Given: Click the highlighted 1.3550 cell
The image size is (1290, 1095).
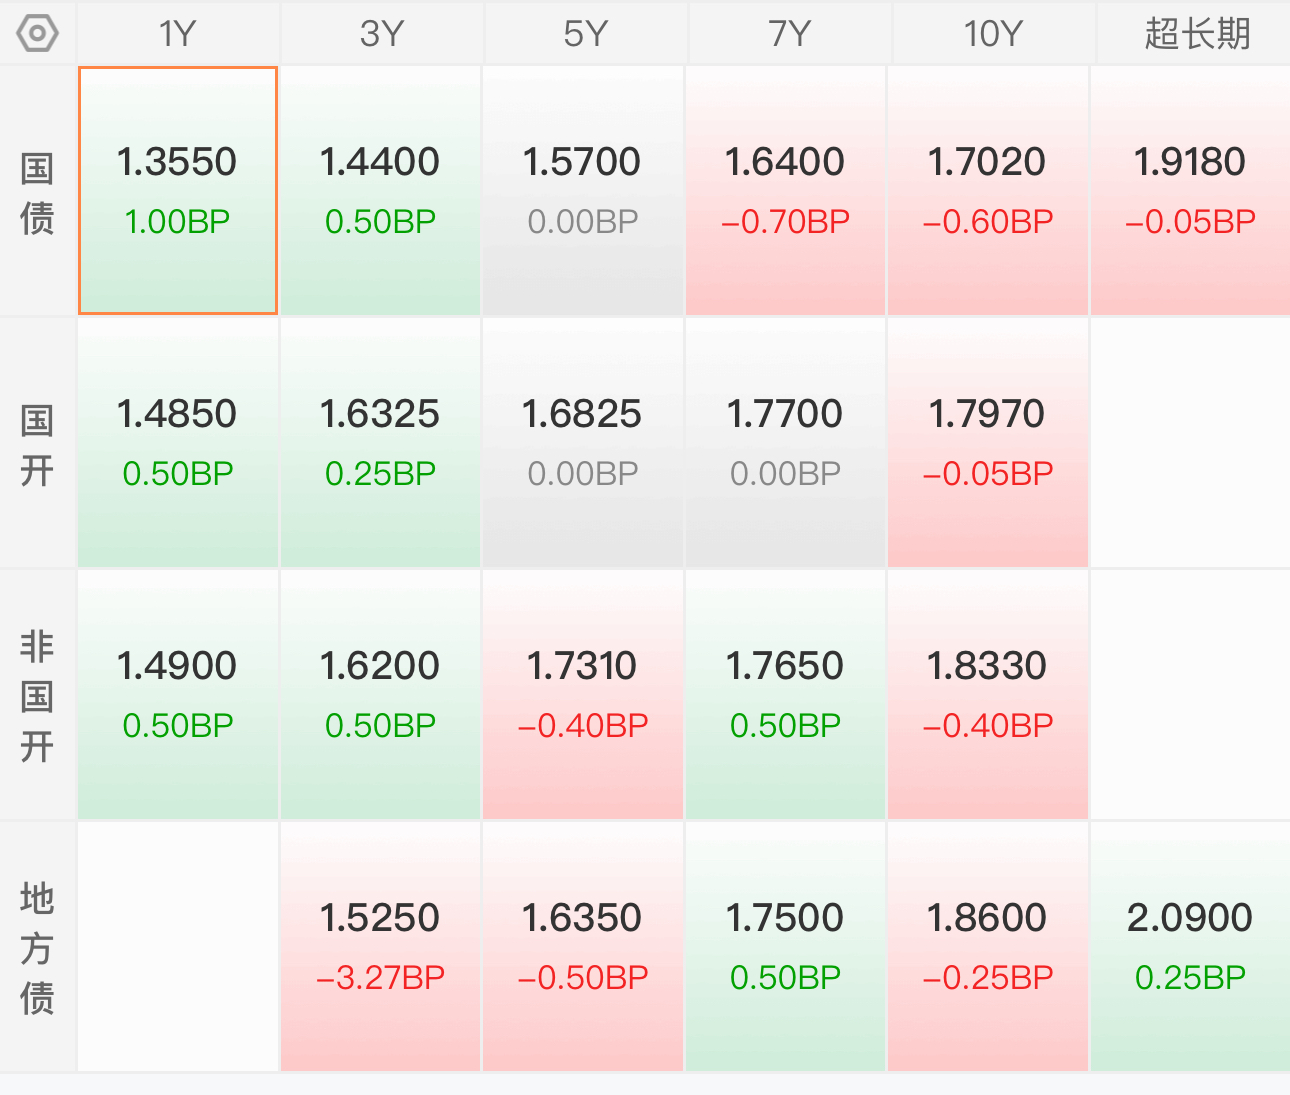Looking at the screenshot, I should 178,191.
